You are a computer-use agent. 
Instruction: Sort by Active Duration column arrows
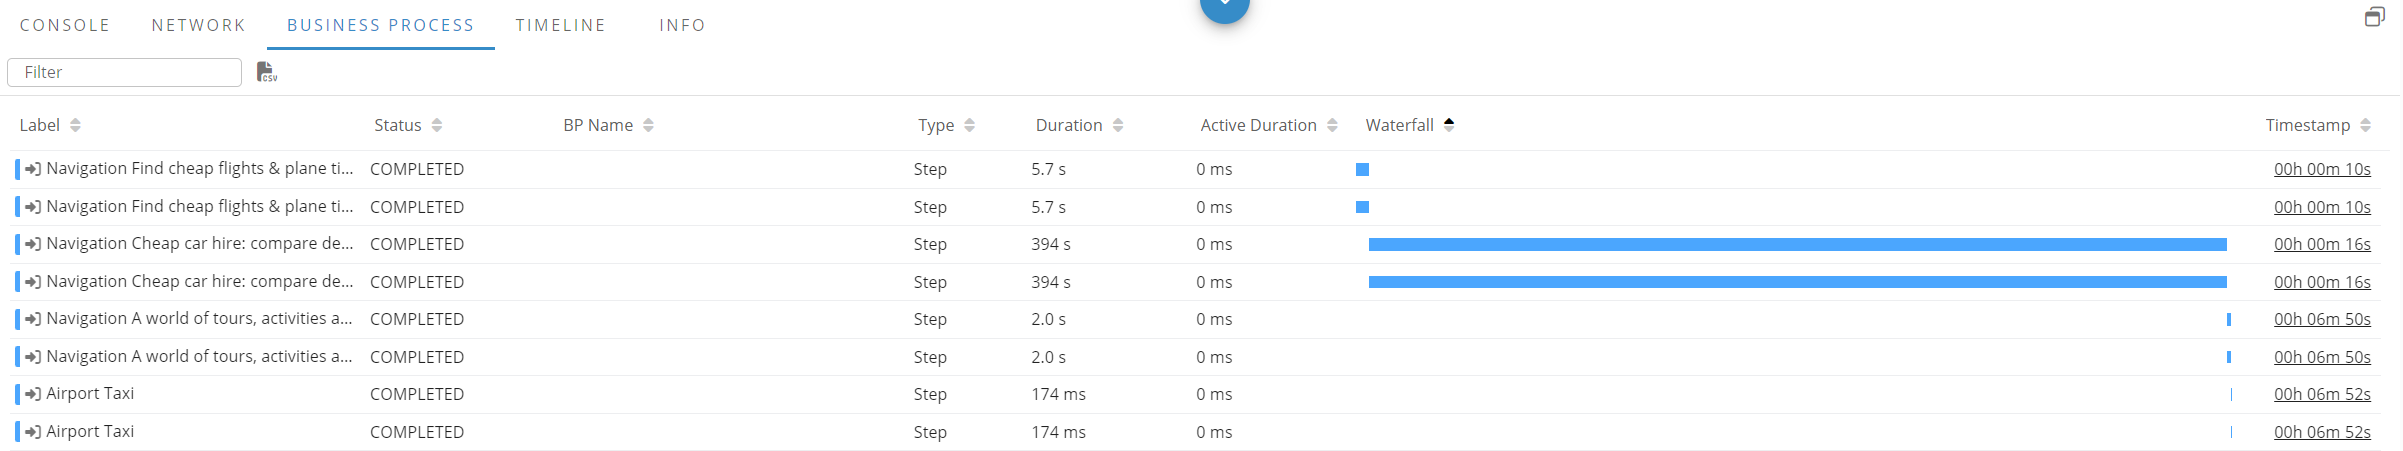pos(1332,125)
